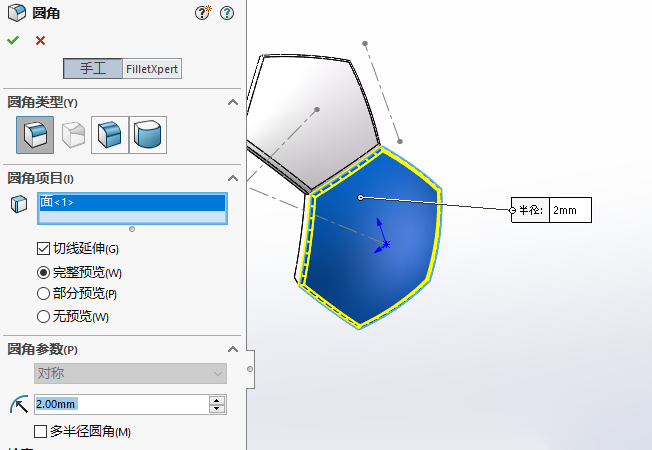Viewport: 652px width, 450px height.
Task: Switch to the FilletXpert tab
Action: point(153,69)
